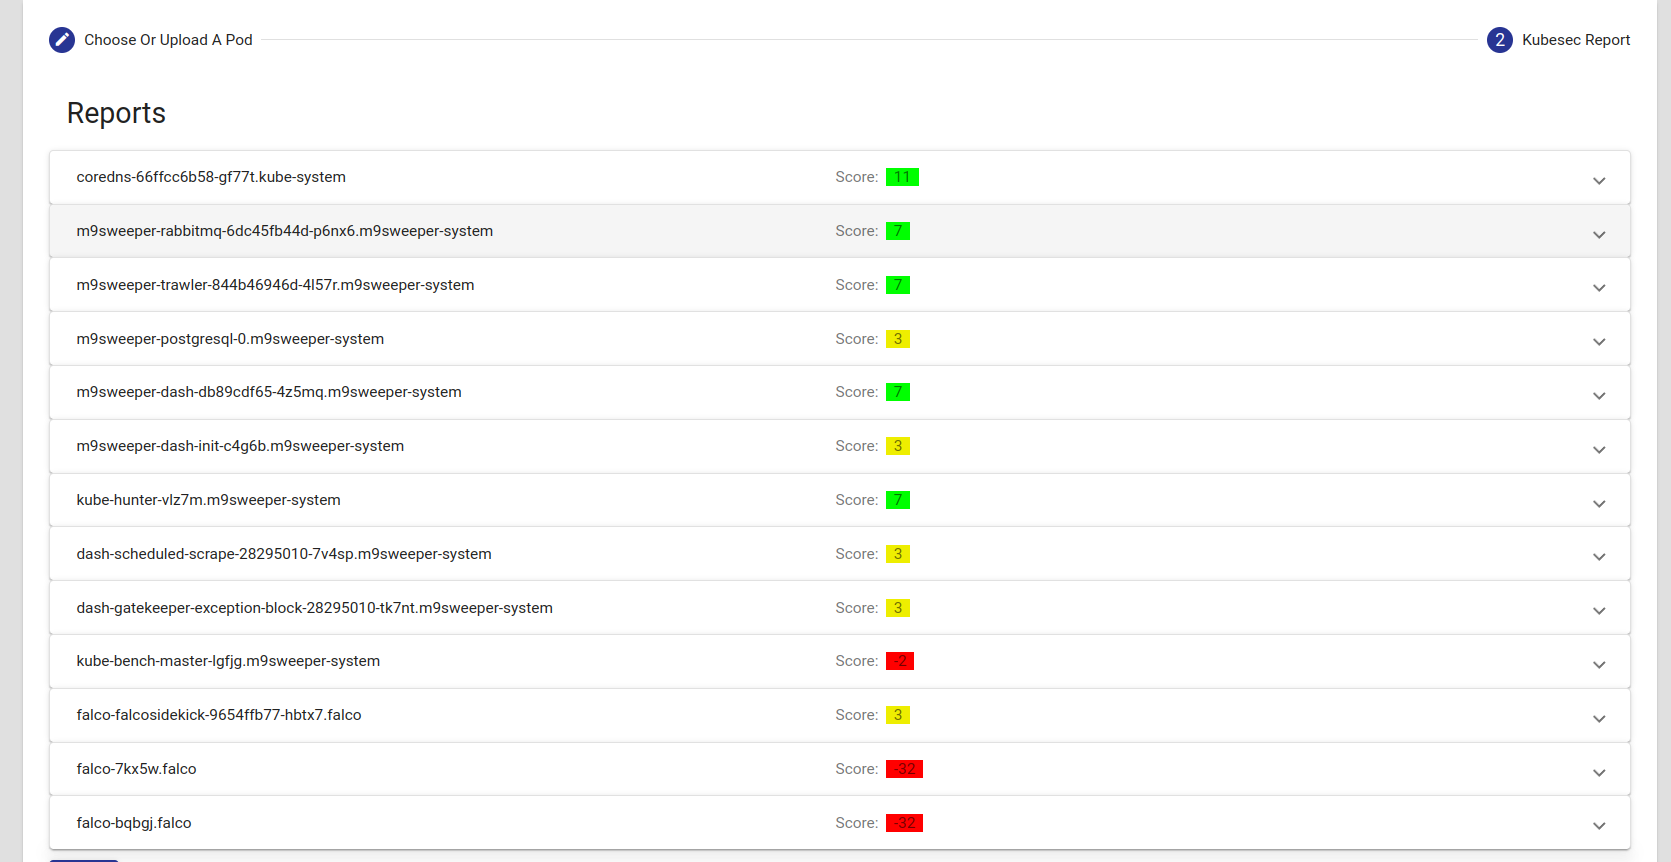Expand m9sweeper-rabbitmq report chevron arrow
Viewport: 1671px width, 862px height.
coord(1598,234)
